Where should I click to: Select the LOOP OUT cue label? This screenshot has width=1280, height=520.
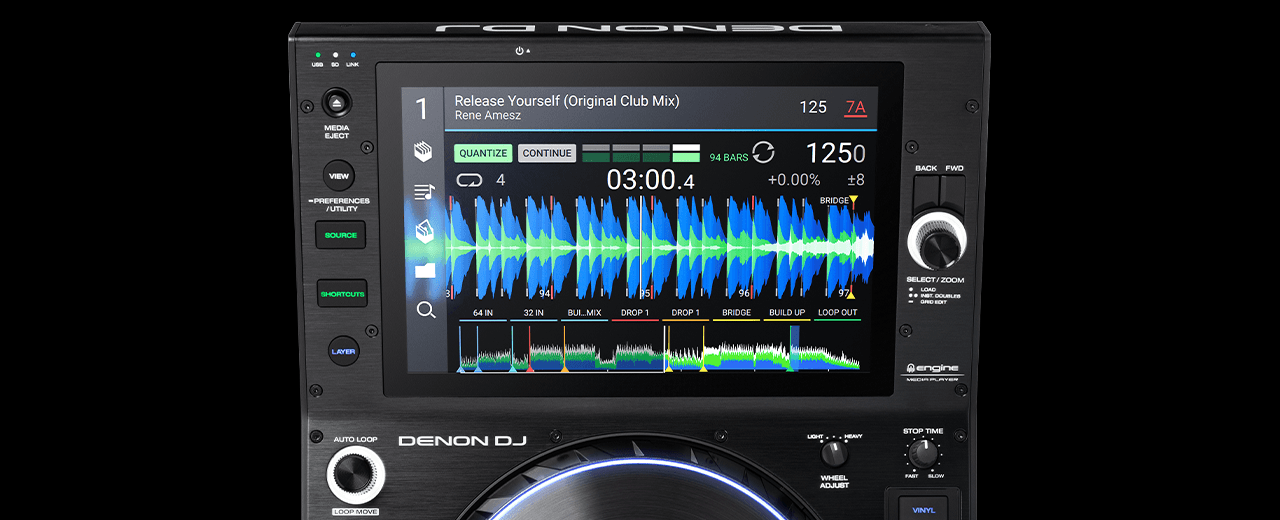(837, 313)
